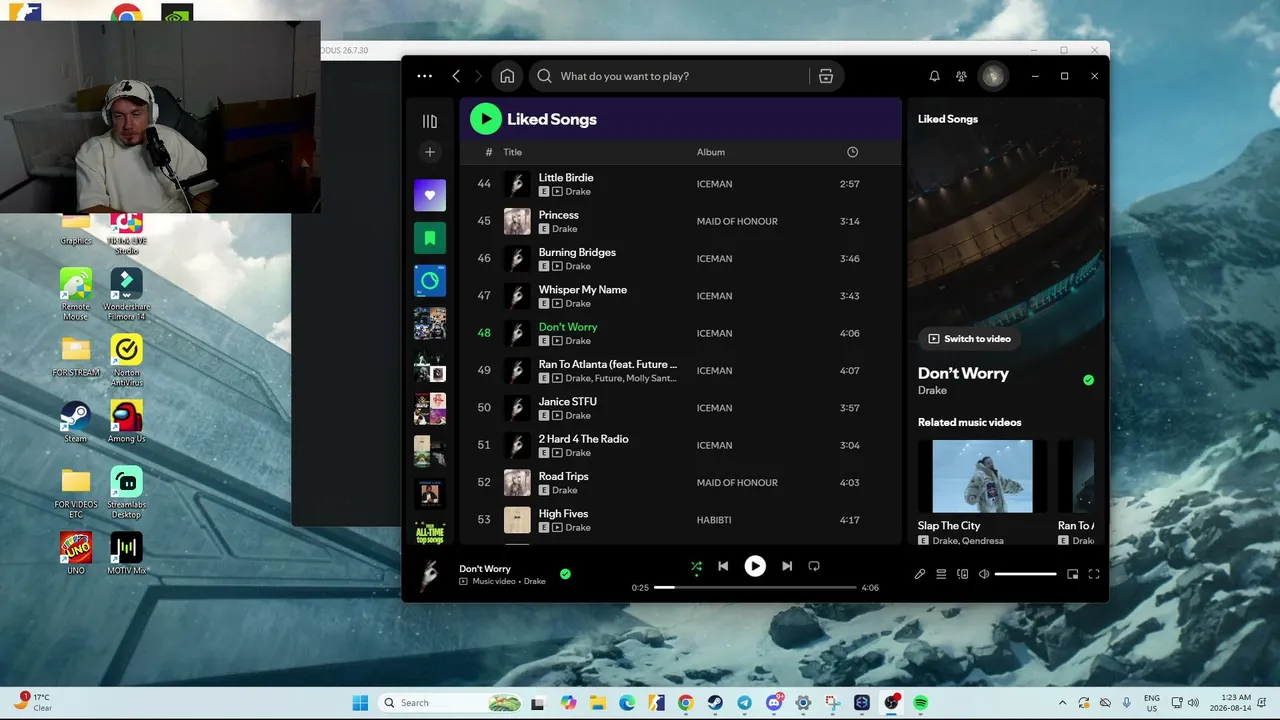
Task: Select the Princess track row
Action: pyautogui.click(x=680, y=221)
